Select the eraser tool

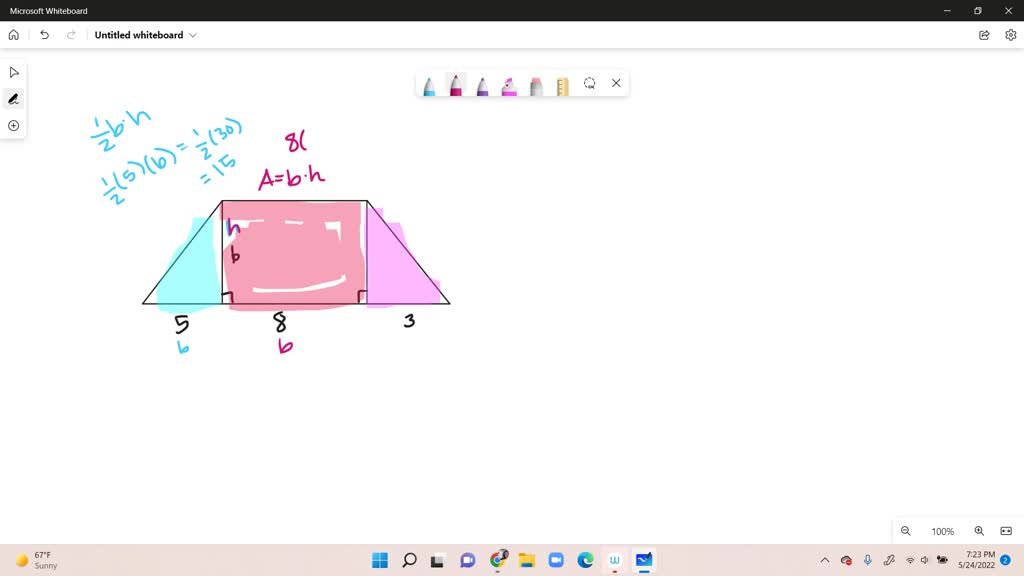tap(535, 84)
